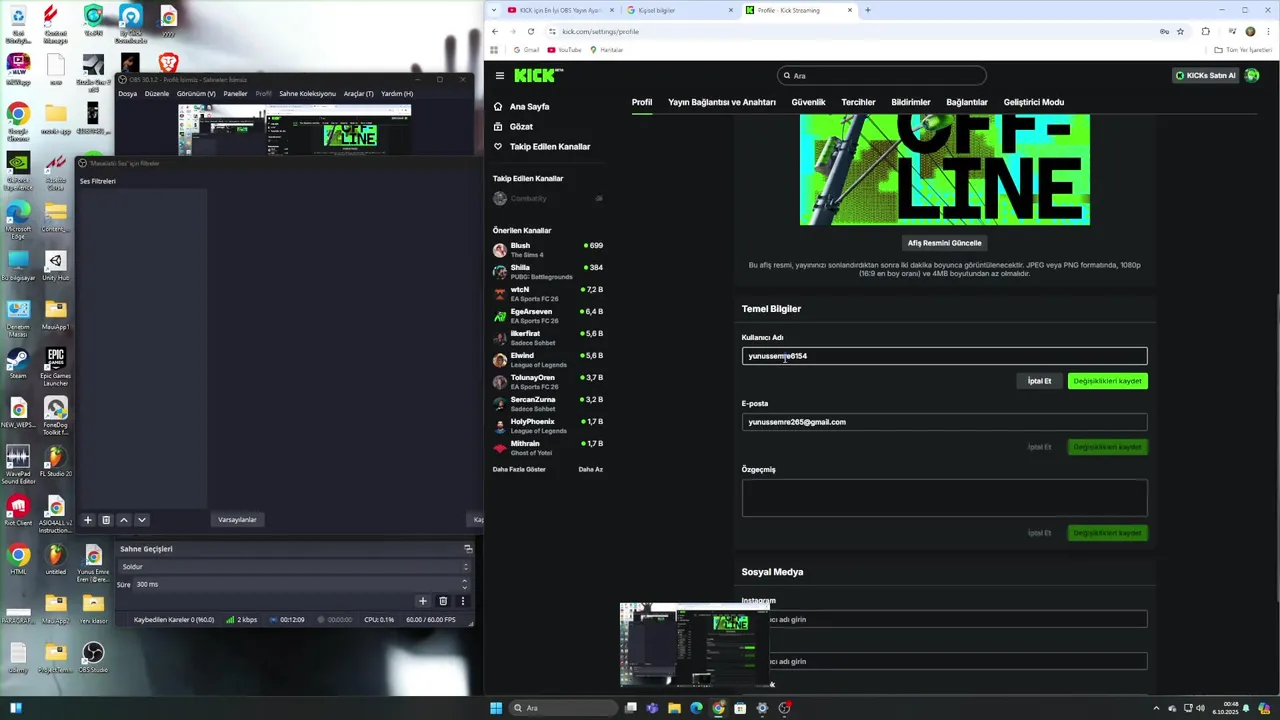Switch to the Kişisel bilgiler Chrome tab
This screenshot has width=1280, height=720.
click(x=679, y=10)
